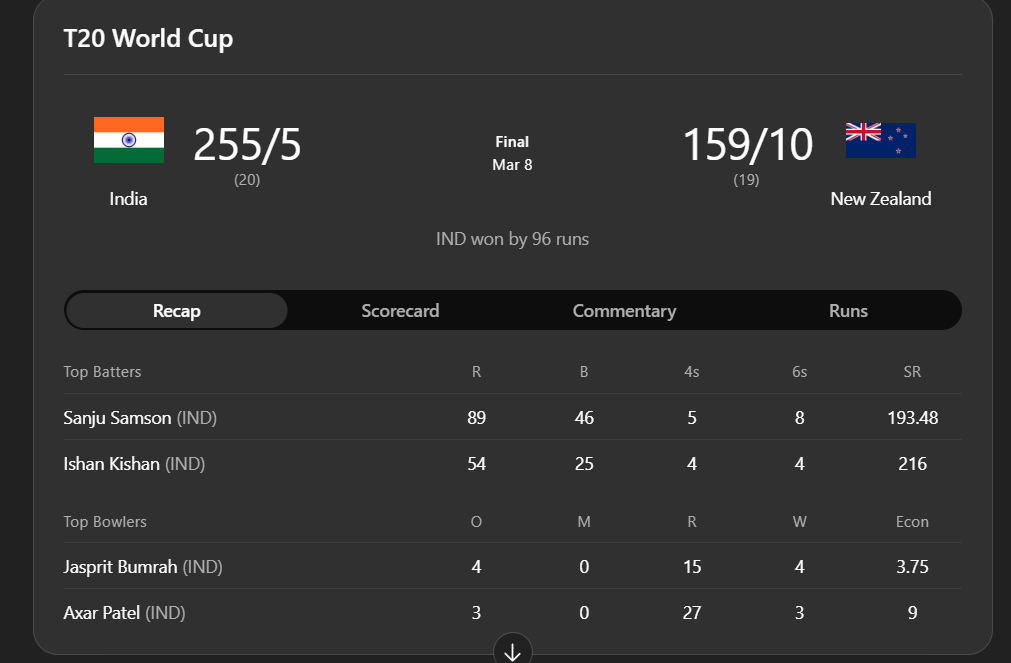Screen dimensions: 1011x663
Task: Click the Axar Patel bowler row
Action: [104, 613]
